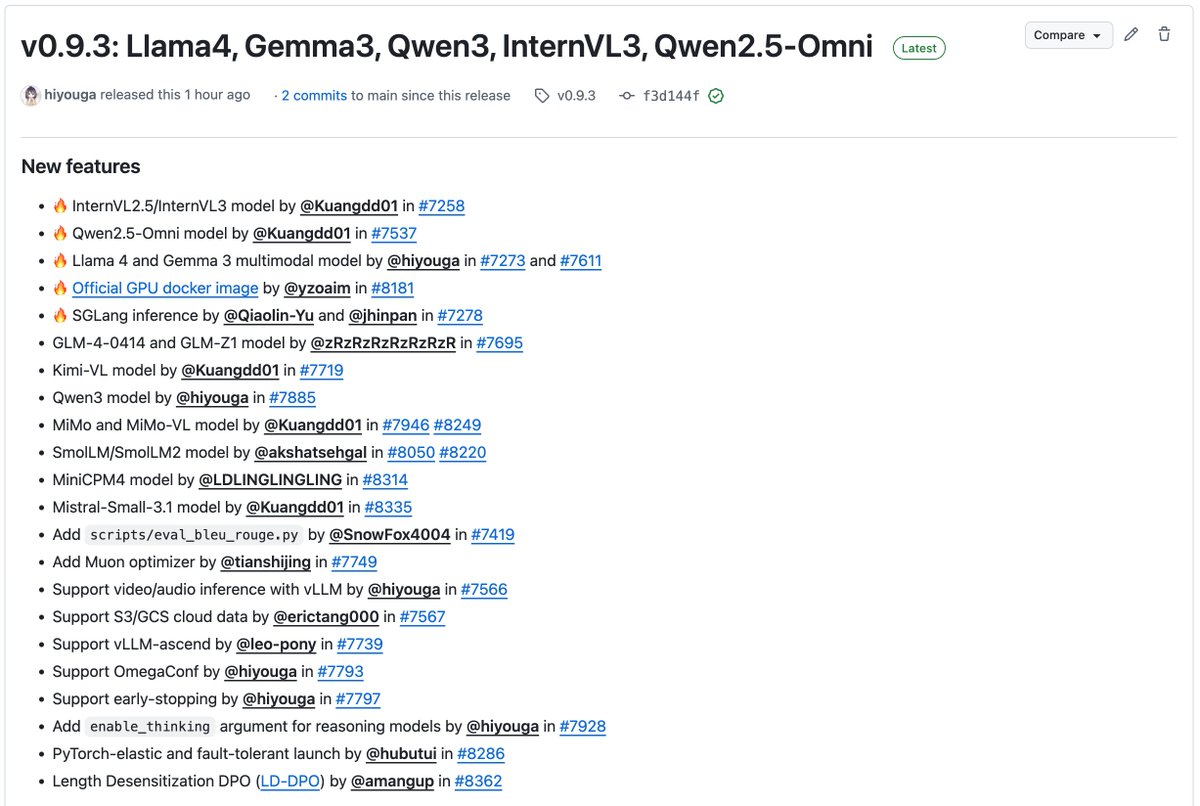This screenshot has width=1200, height=806.
Task: Open pull request #7749
Action: tap(354, 562)
